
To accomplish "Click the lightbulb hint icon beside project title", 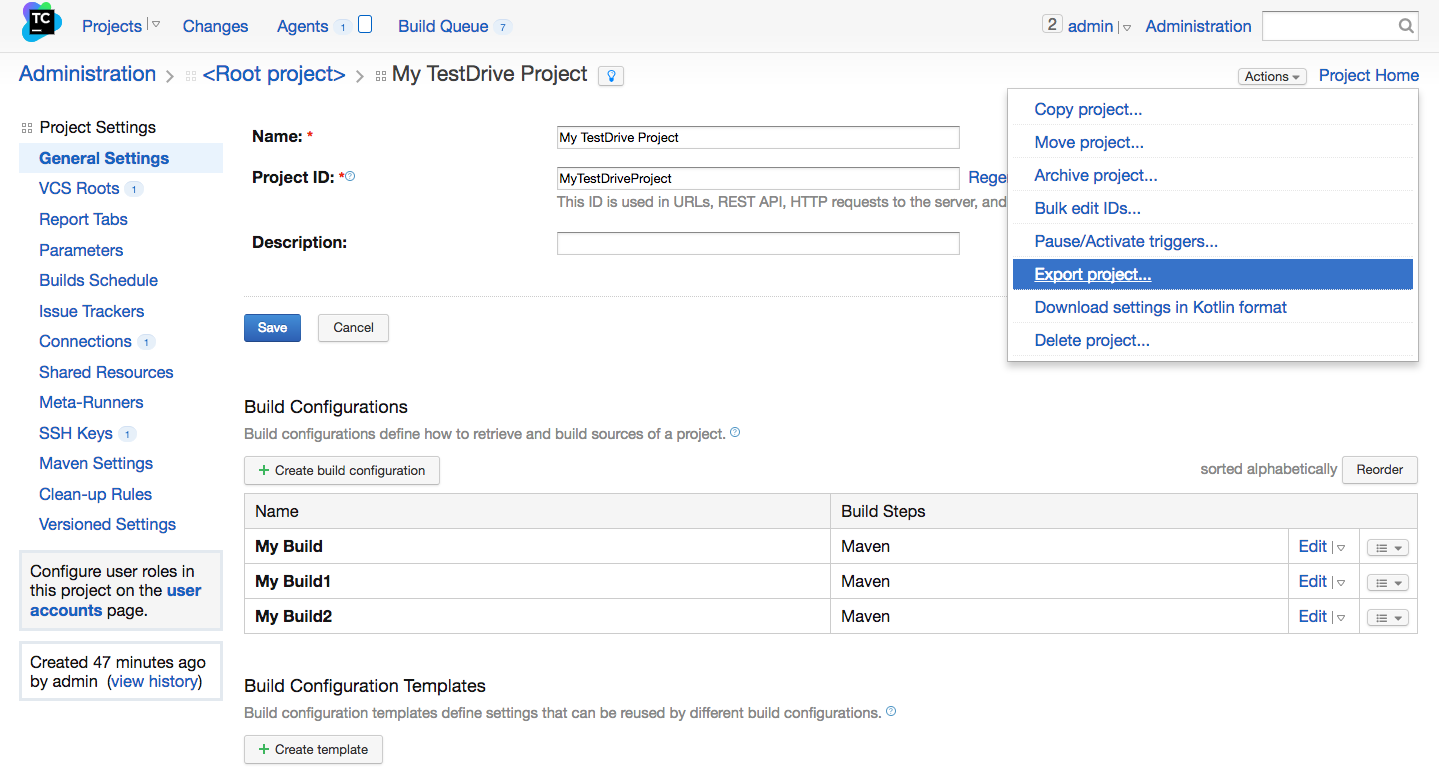I will (x=611, y=76).
